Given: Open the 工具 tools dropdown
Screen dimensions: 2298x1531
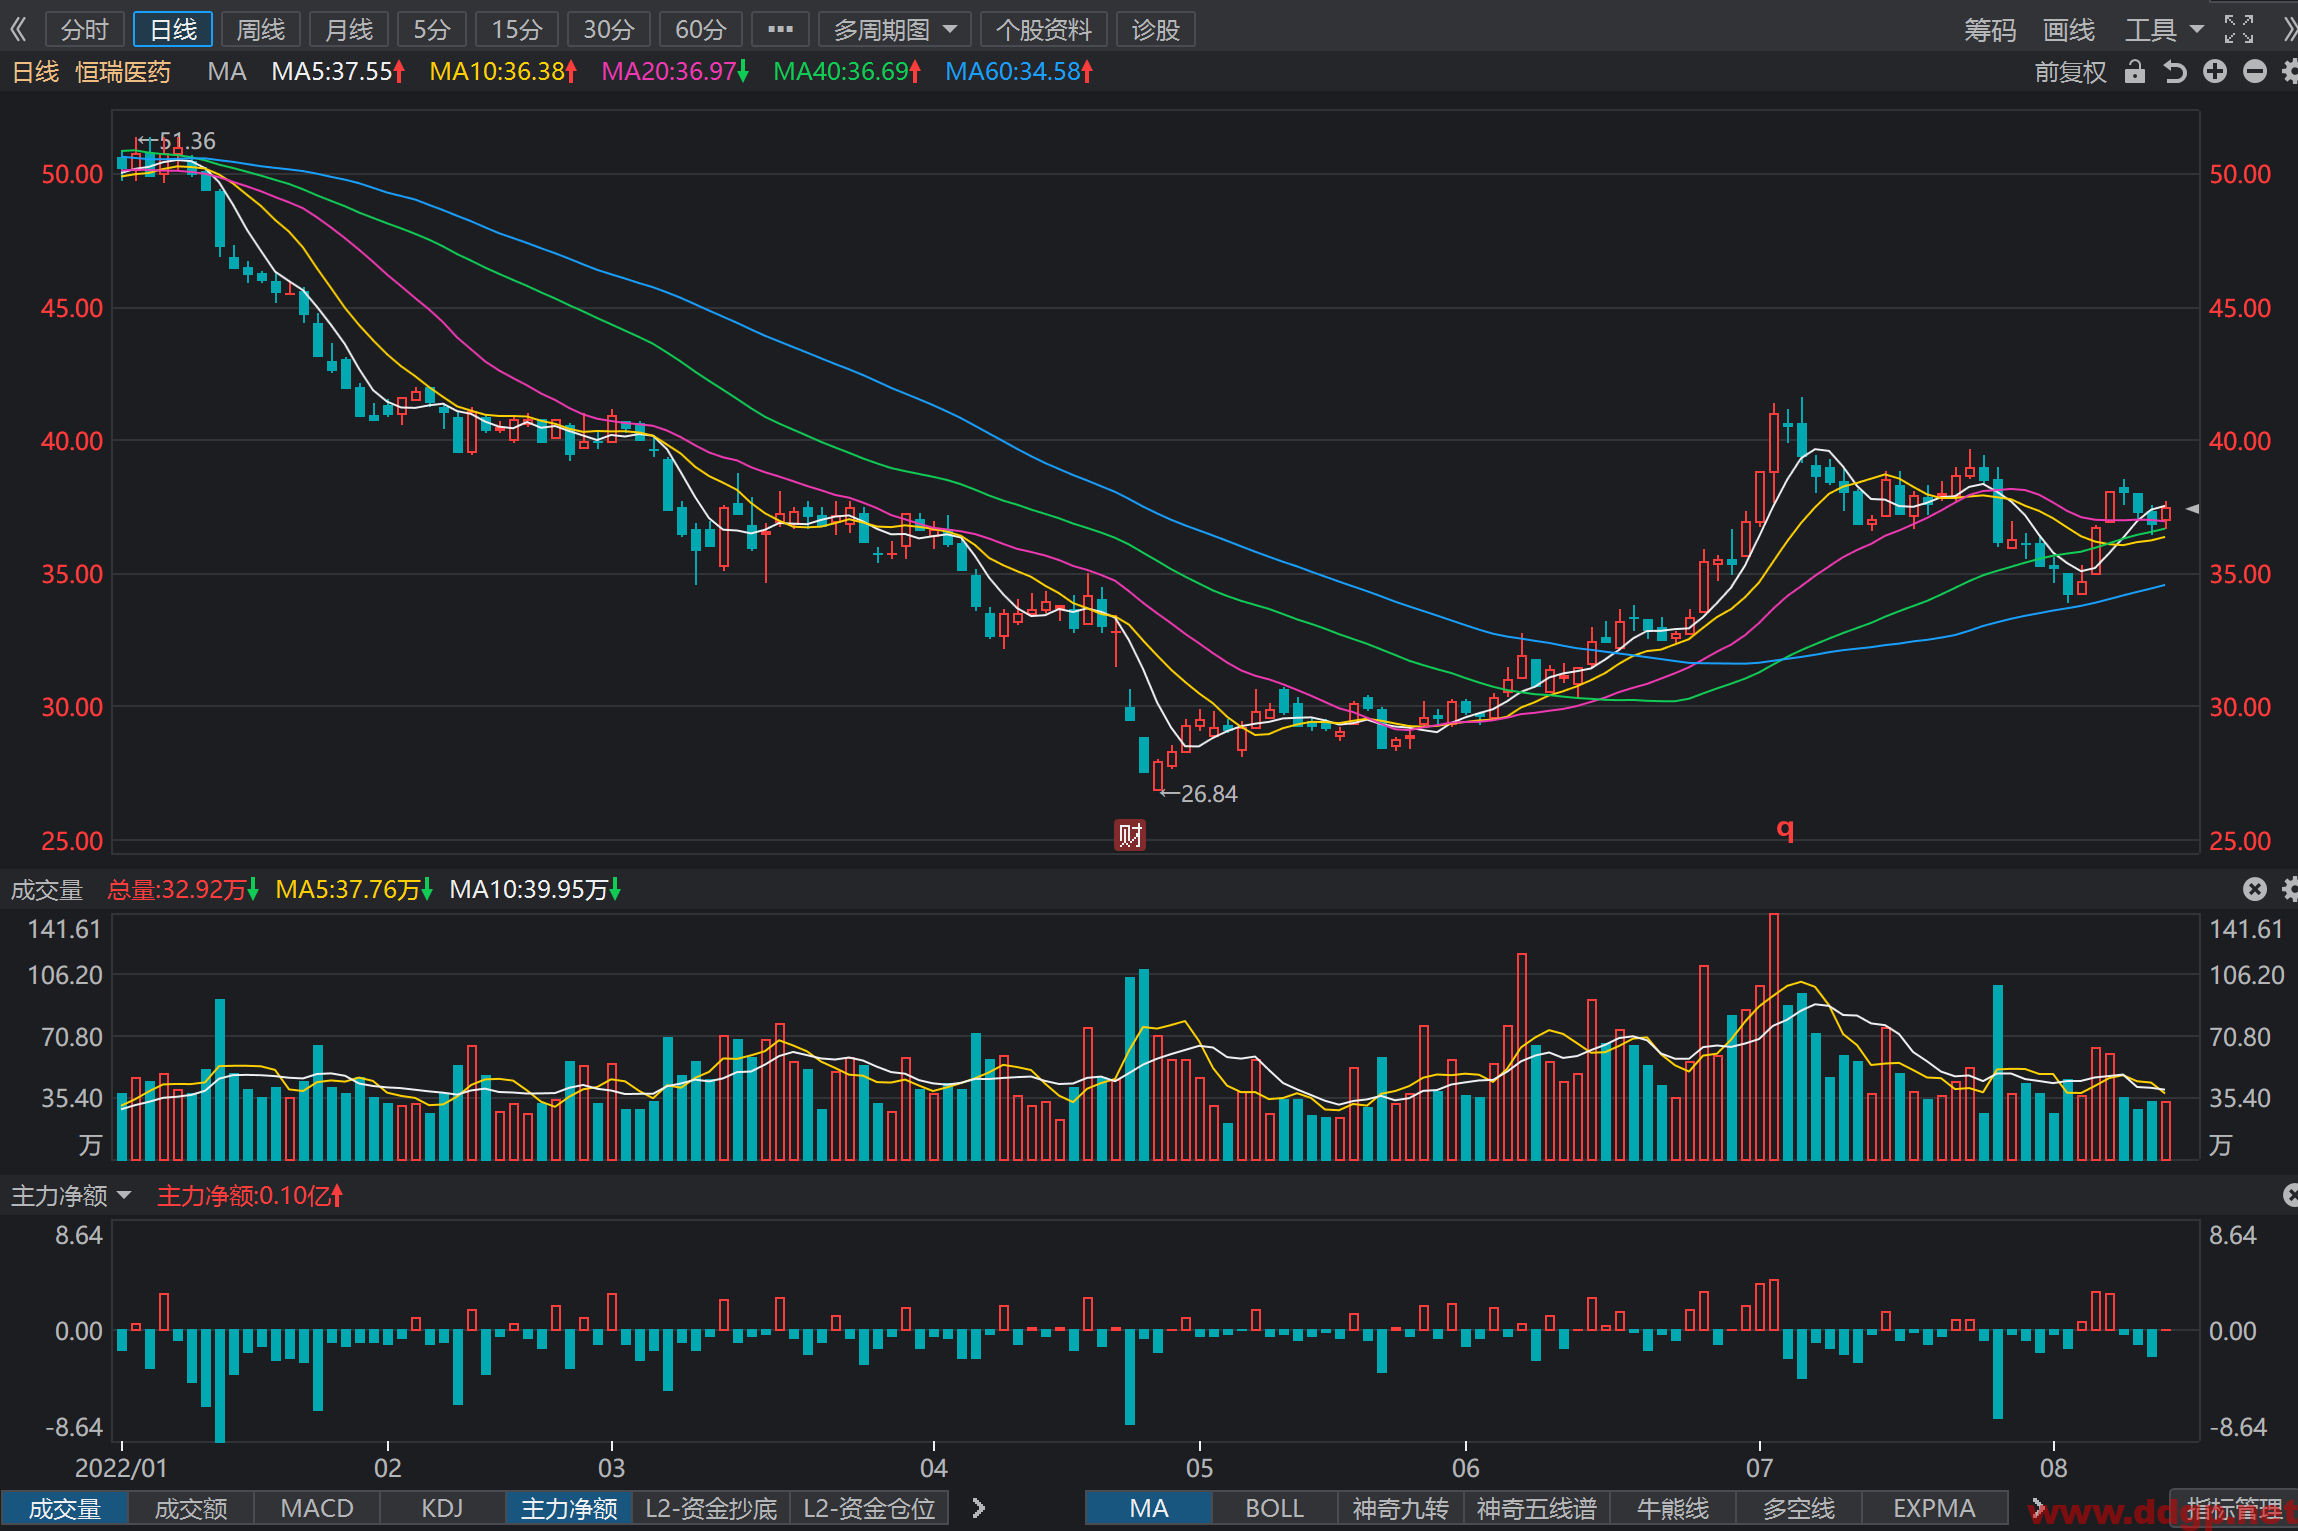Looking at the screenshot, I should click(x=2163, y=29).
